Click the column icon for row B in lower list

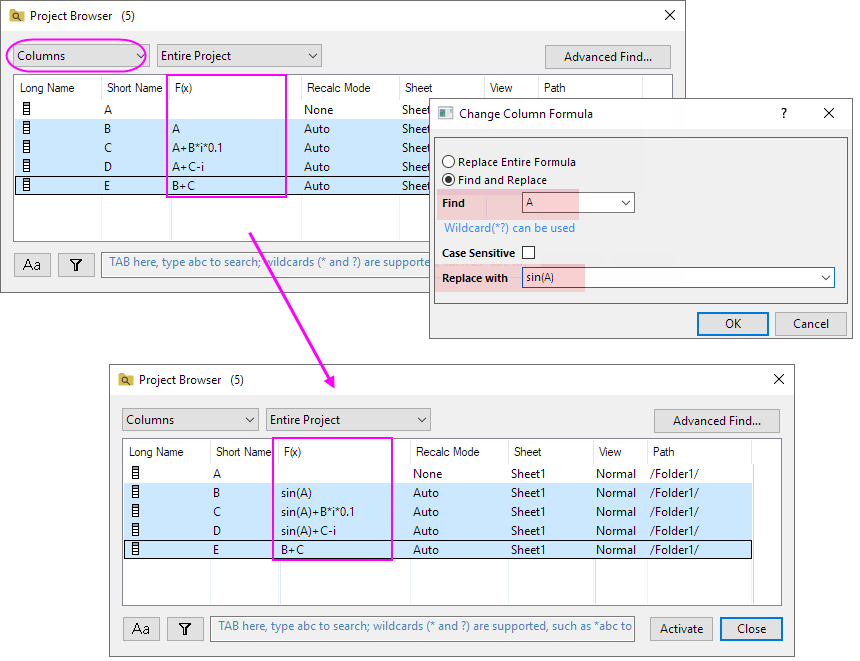coord(136,493)
